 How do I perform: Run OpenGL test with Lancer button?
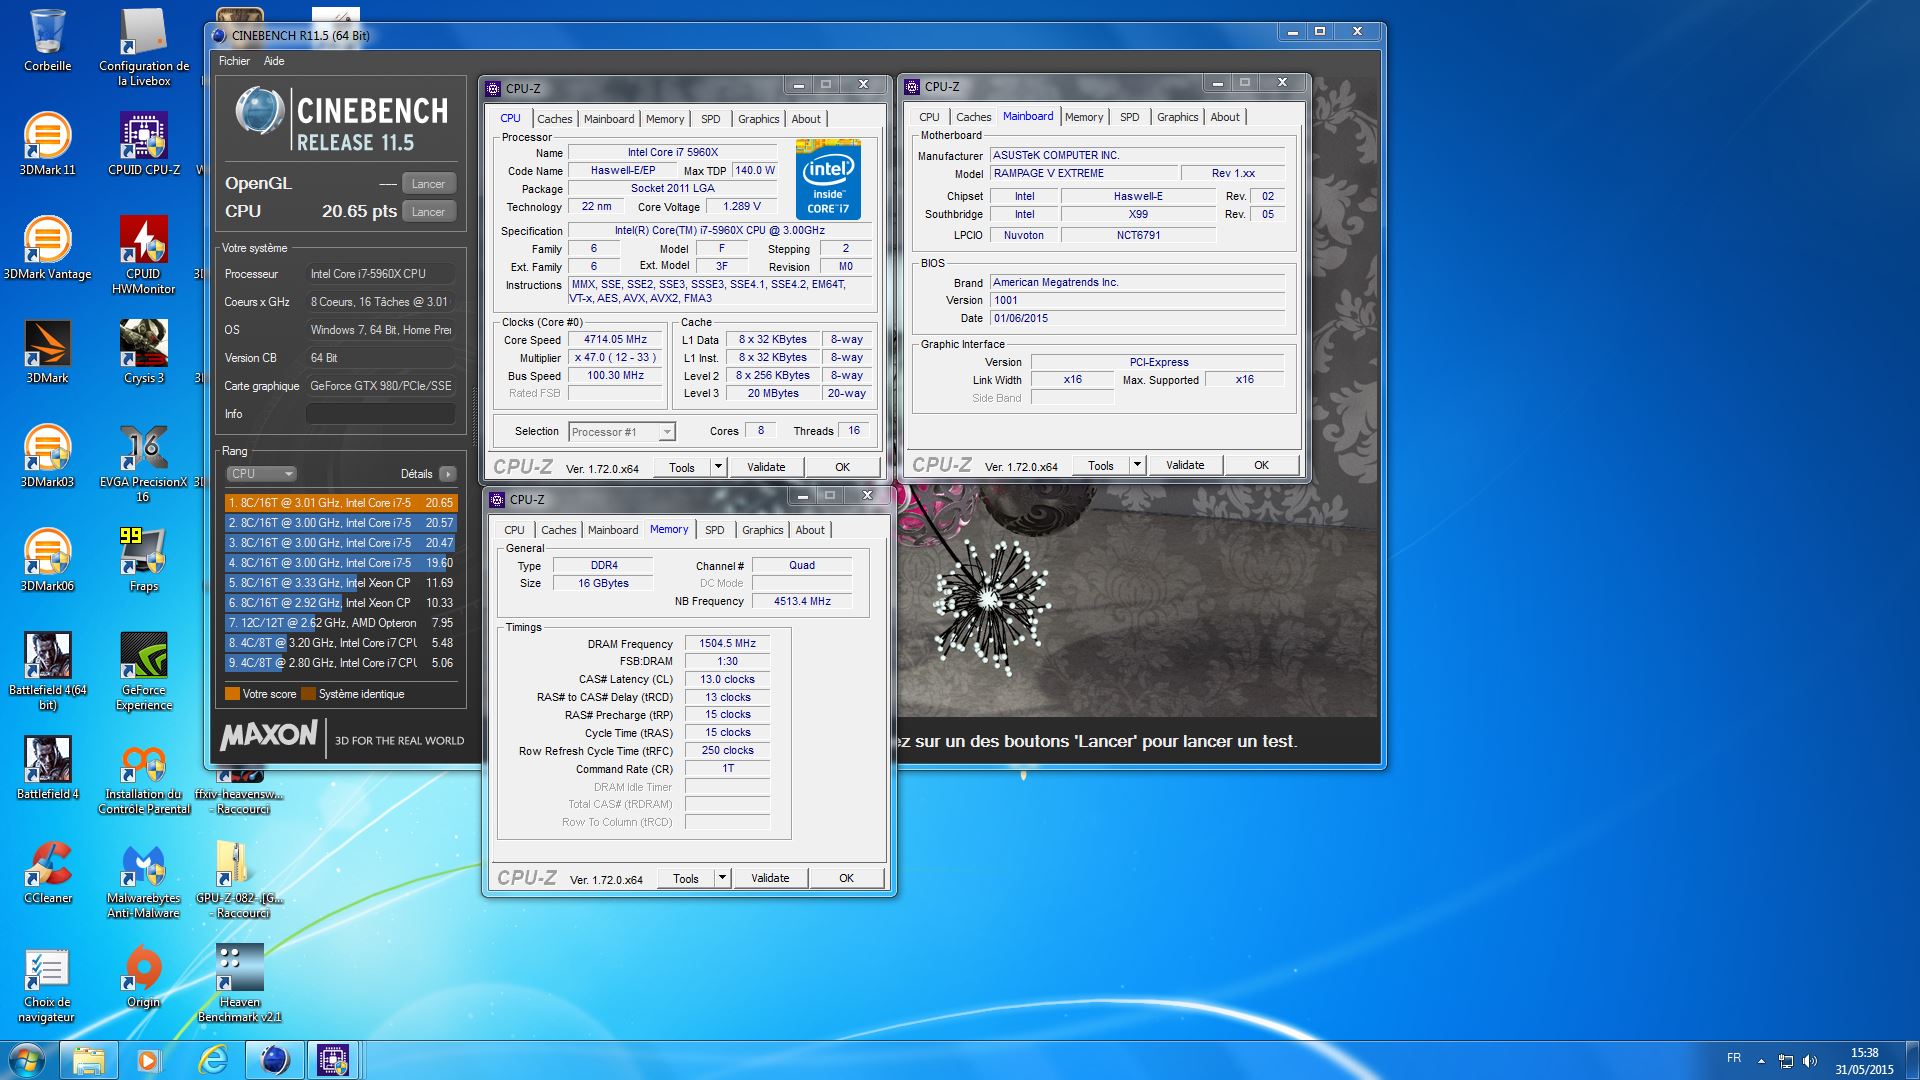pos(429,184)
